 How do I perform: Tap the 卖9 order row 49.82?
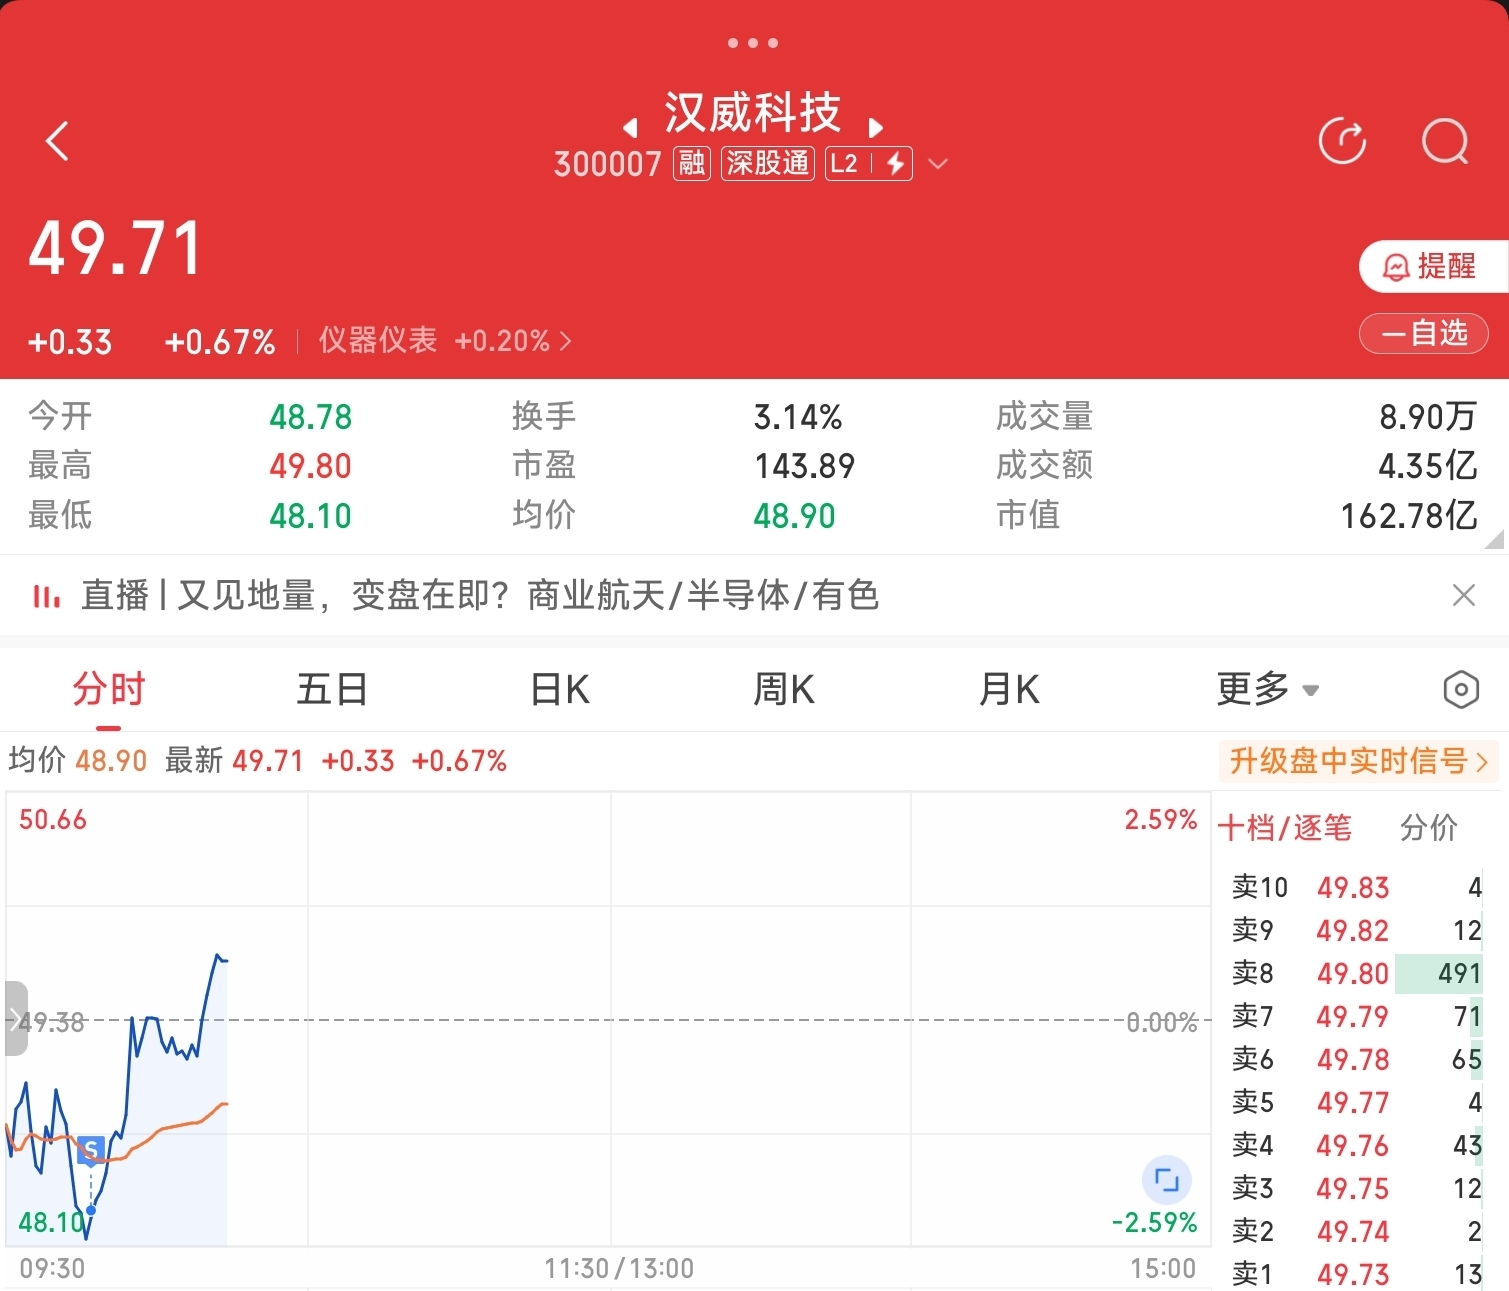pos(1357,930)
